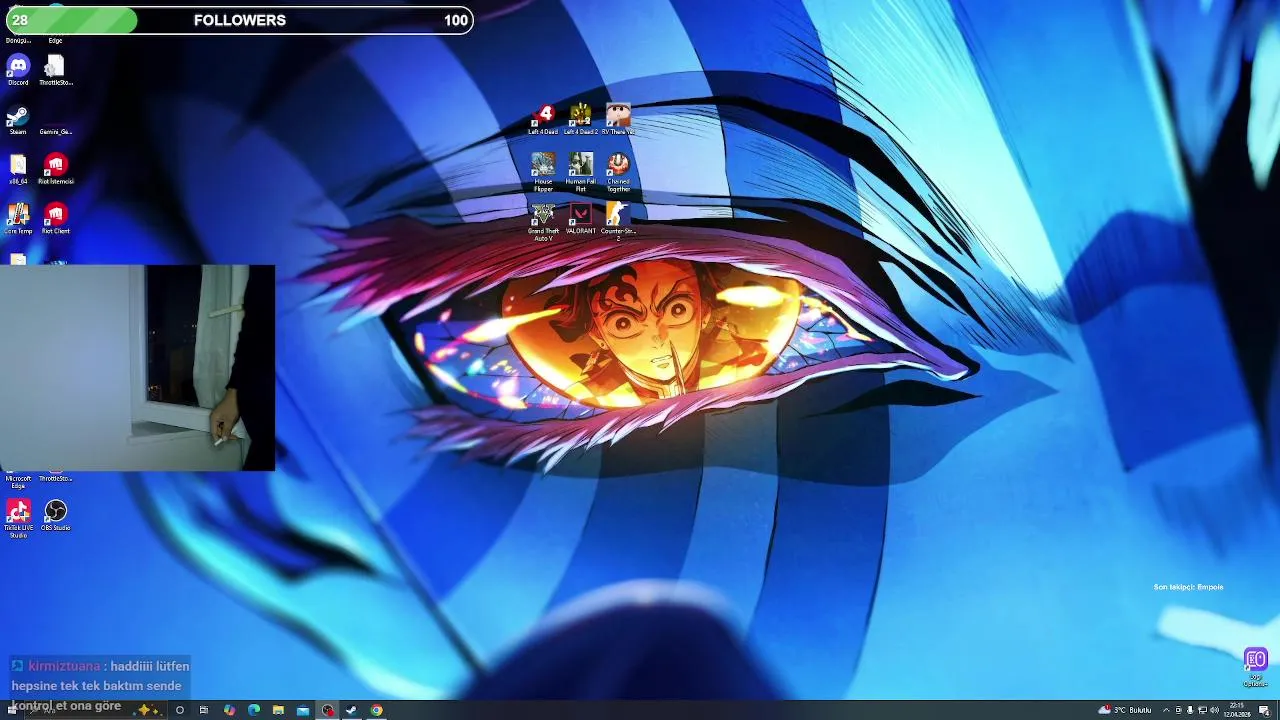This screenshot has width=1280, height=720.
Task: Open the Left 4 Dead 2 game shortcut
Action: (580, 119)
